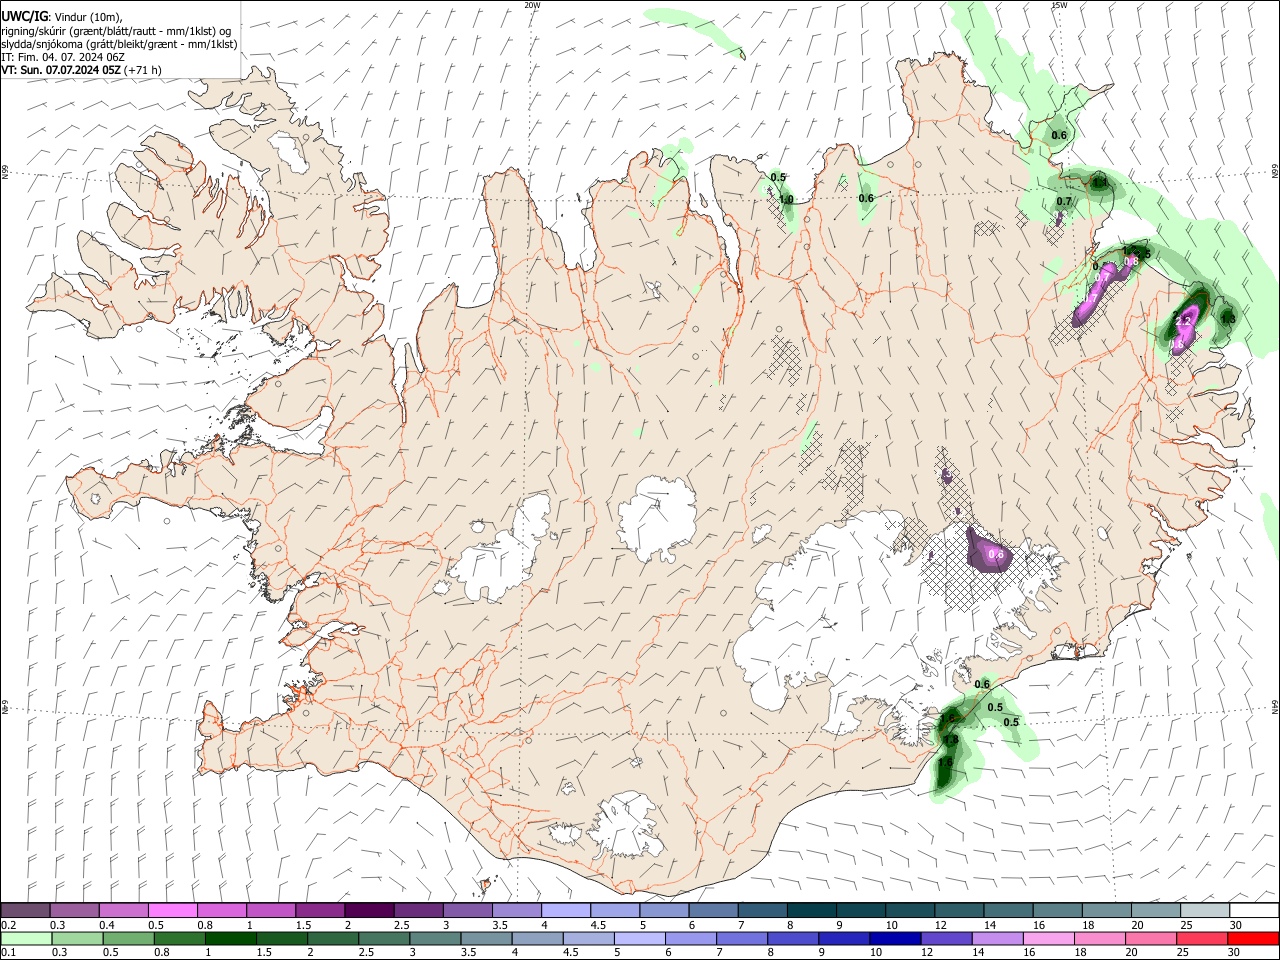Click the bold UWC/IG title text
Image resolution: width=1280 pixels, height=960 pixels.
24,17
